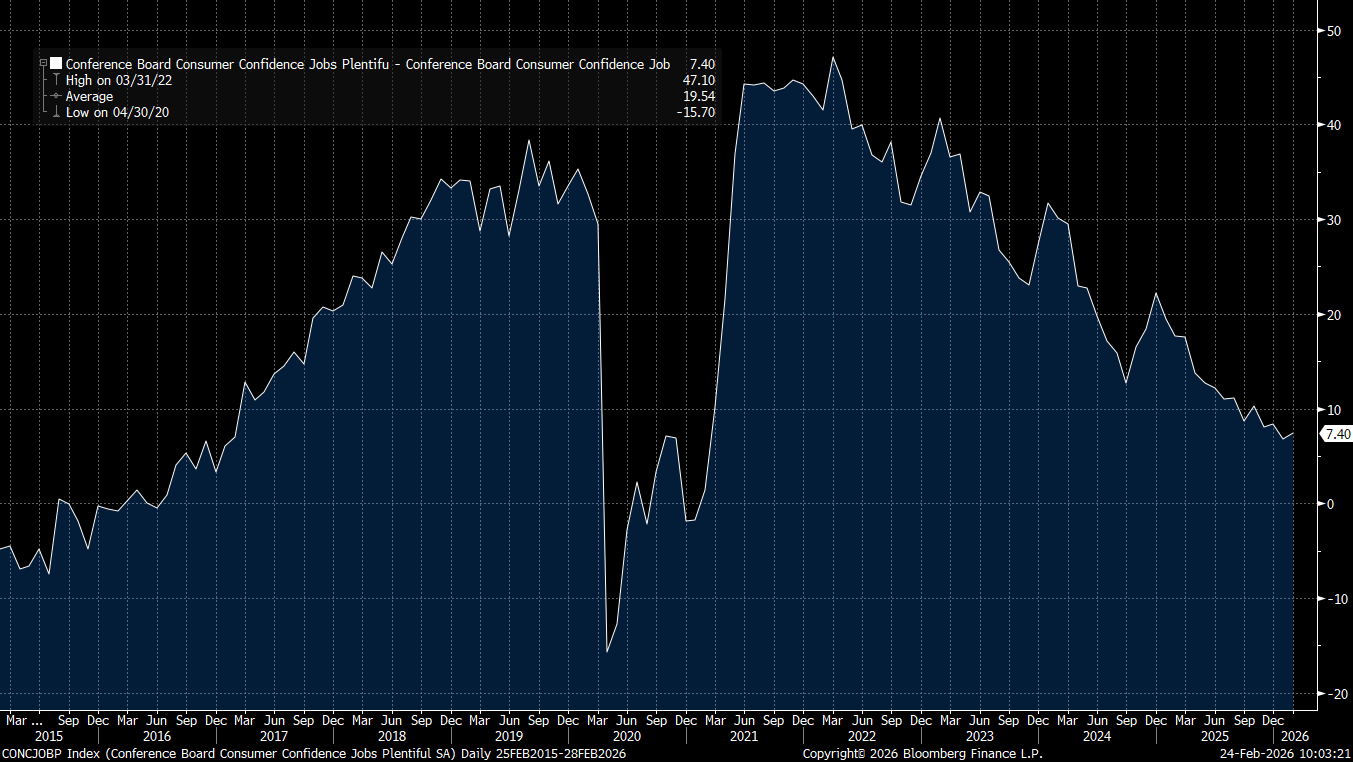Click the white series color swatch in legend
1353x762 pixels.
pyautogui.click(x=56, y=63)
